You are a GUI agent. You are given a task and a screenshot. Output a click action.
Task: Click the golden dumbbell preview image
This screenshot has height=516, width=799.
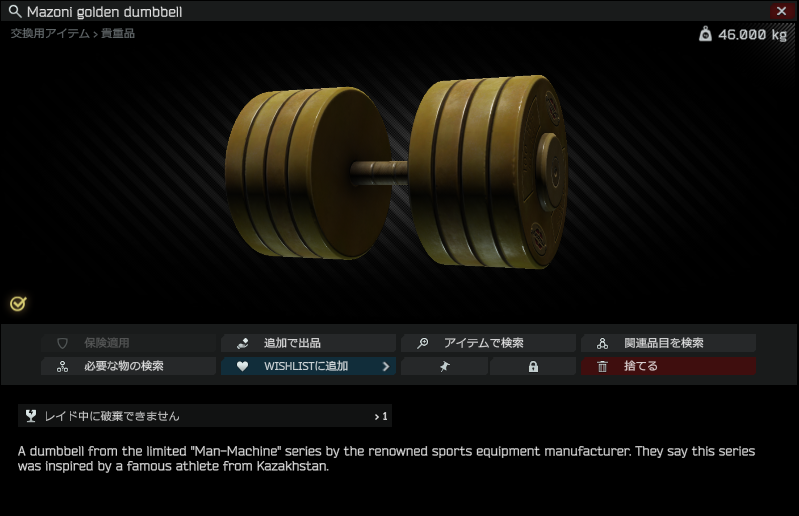coord(396,172)
